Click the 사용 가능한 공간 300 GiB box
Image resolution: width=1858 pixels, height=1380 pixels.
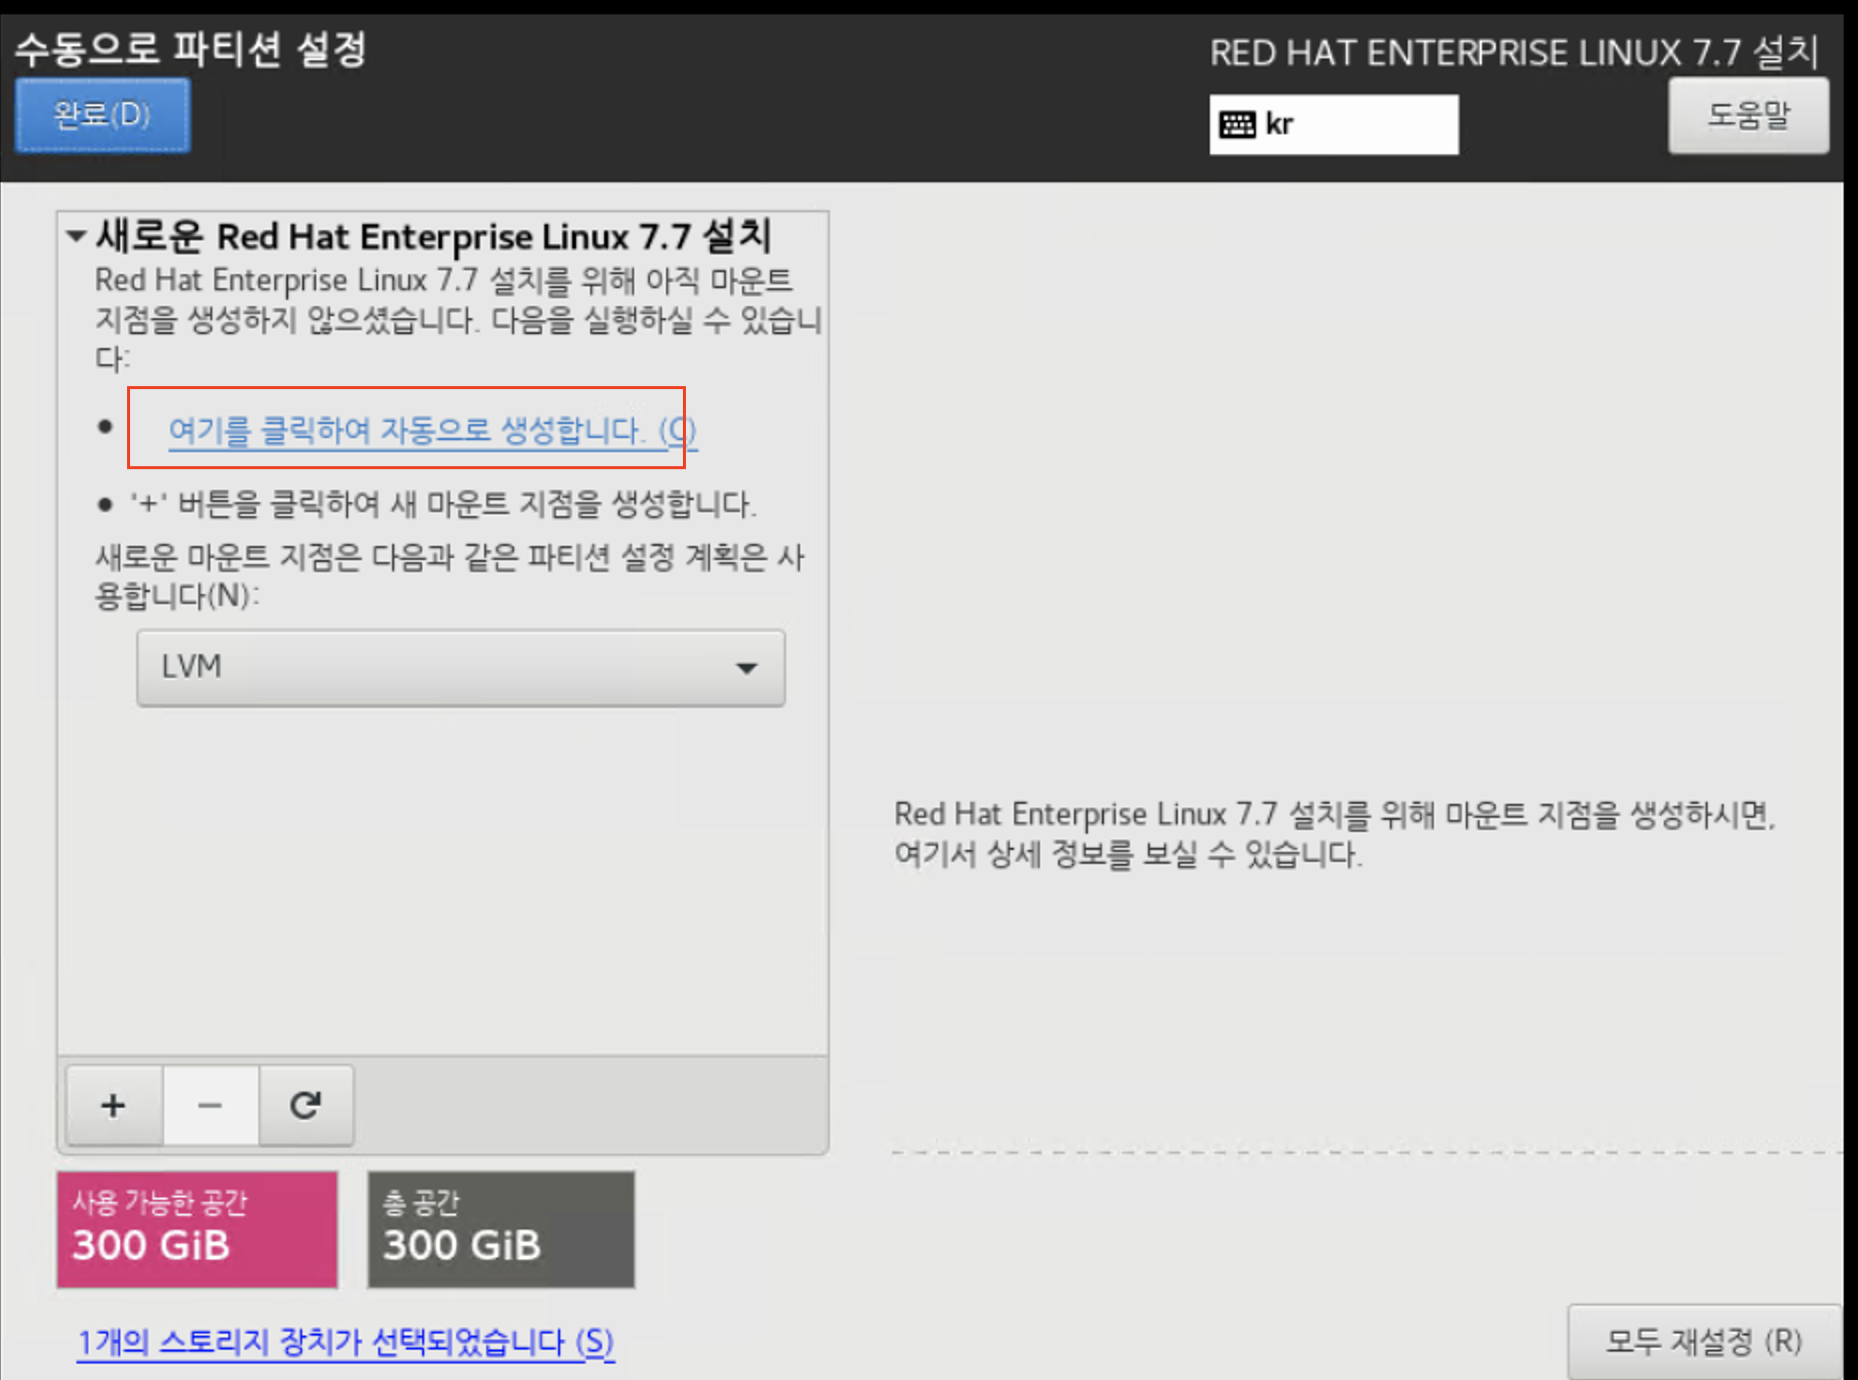coord(197,1229)
